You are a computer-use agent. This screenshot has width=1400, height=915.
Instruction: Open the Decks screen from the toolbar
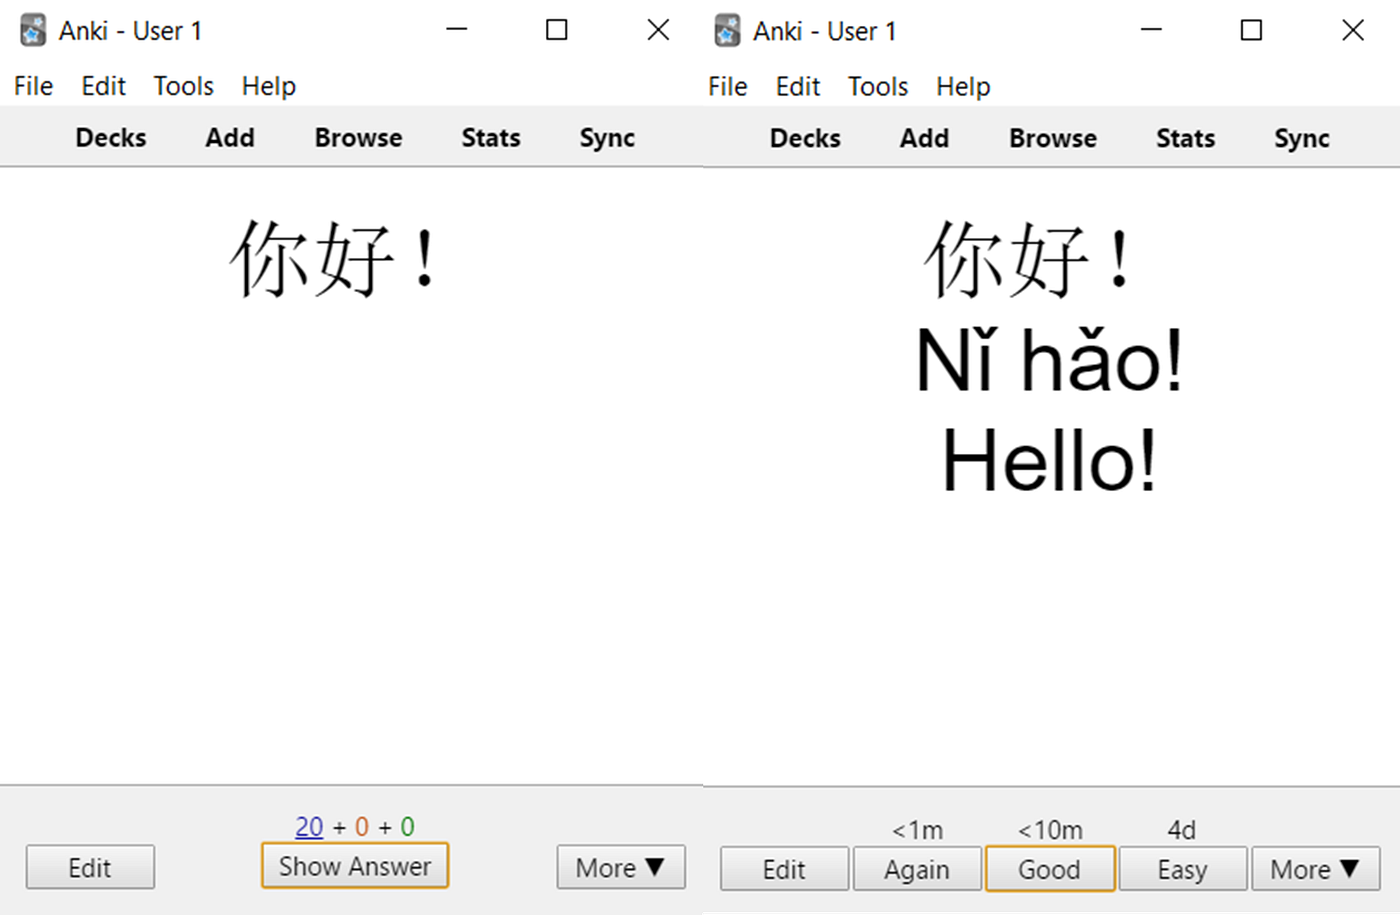110,137
